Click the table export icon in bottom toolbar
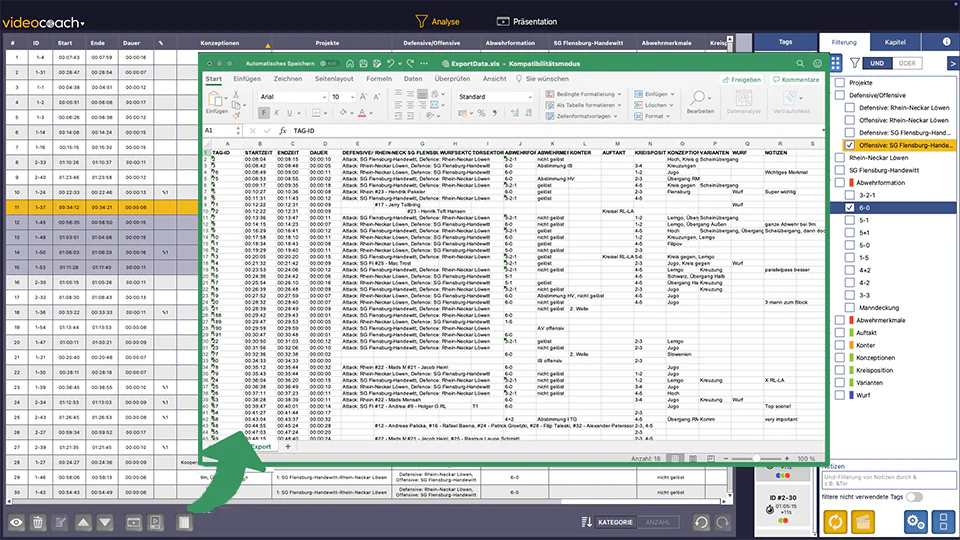 [x=184, y=522]
